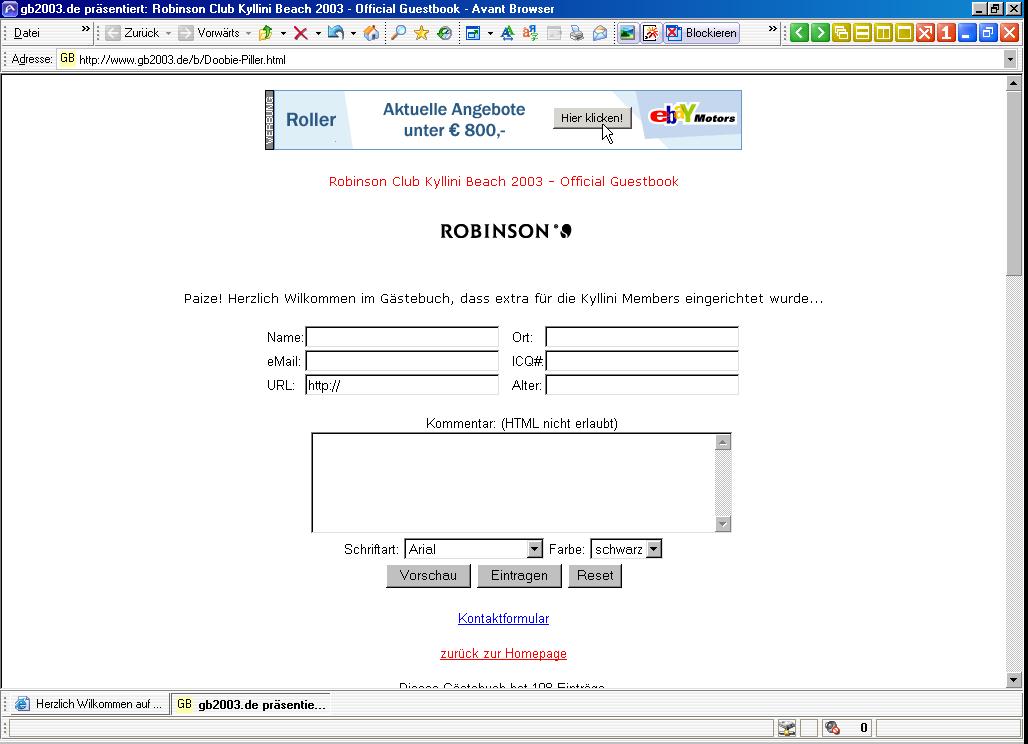Close all windows with the red-orange X icon

925,33
